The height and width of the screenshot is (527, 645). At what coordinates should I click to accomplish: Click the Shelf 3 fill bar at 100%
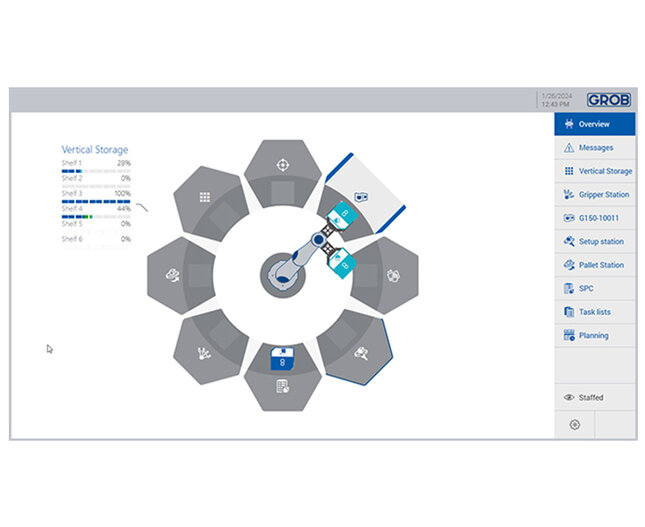coord(96,202)
